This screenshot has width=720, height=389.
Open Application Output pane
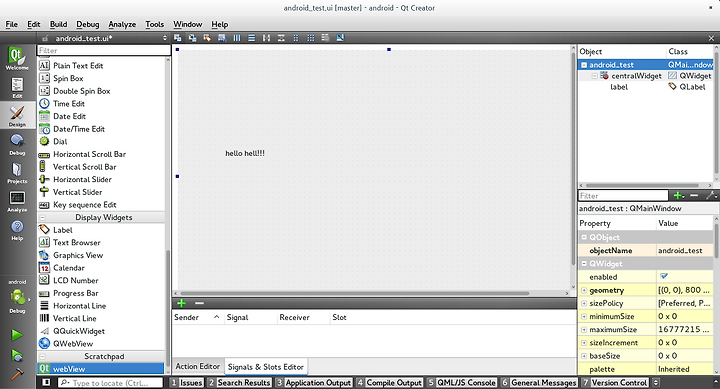click(314, 382)
